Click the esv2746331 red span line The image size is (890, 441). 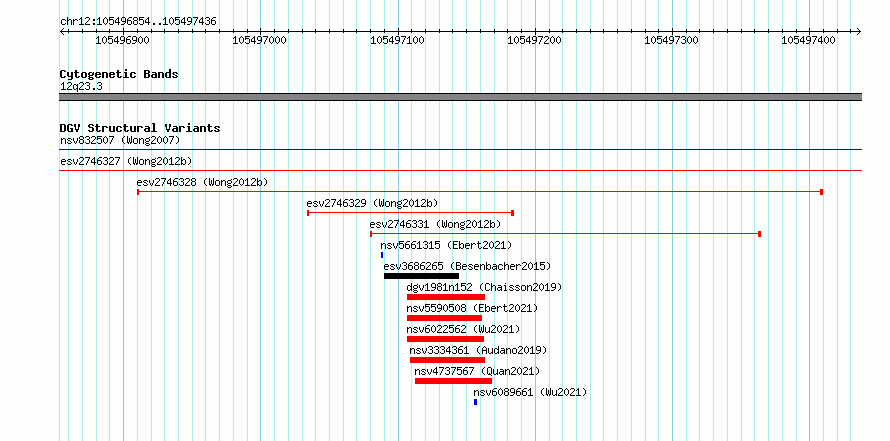(x=565, y=234)
